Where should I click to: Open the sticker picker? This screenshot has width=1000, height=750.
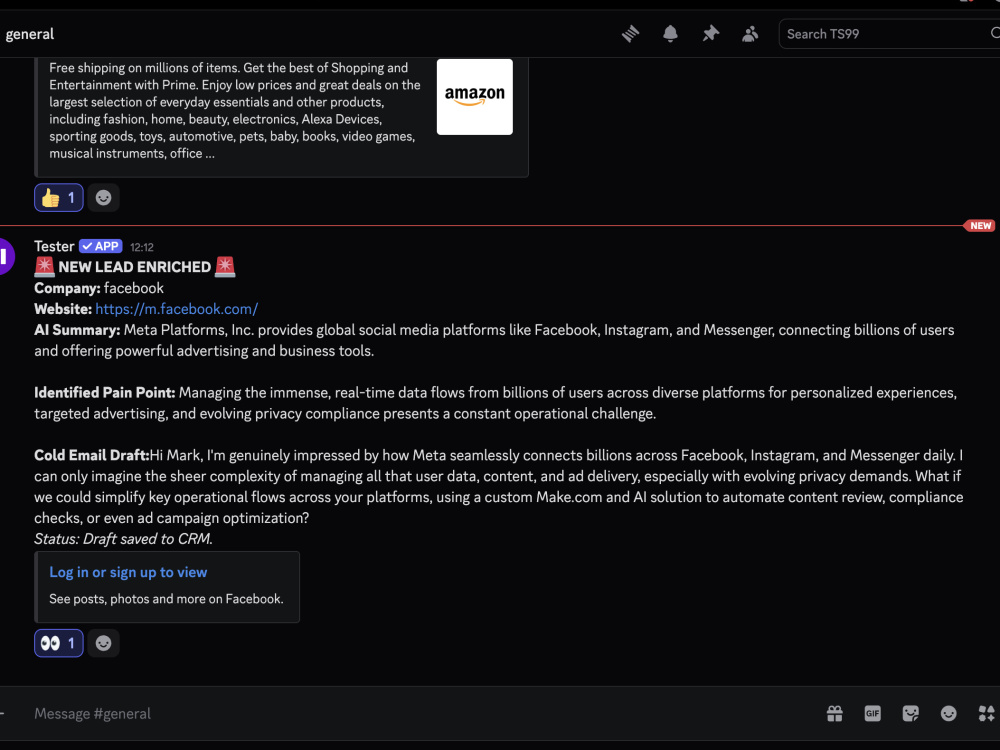pos(911,714)
